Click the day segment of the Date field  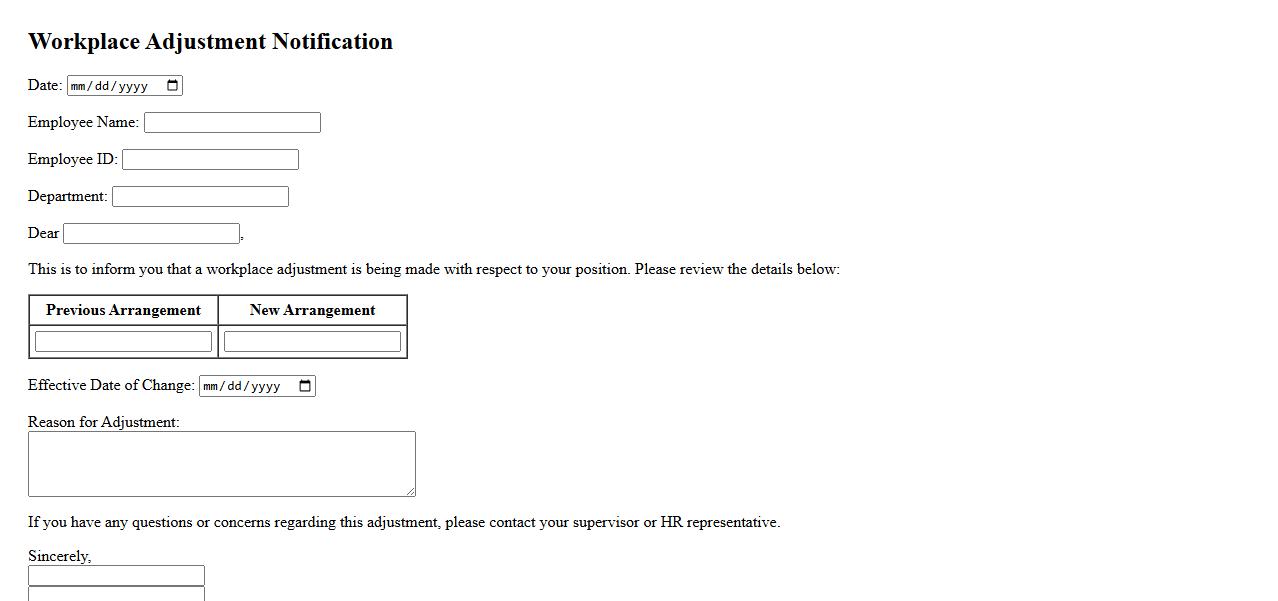click(102, 86)
